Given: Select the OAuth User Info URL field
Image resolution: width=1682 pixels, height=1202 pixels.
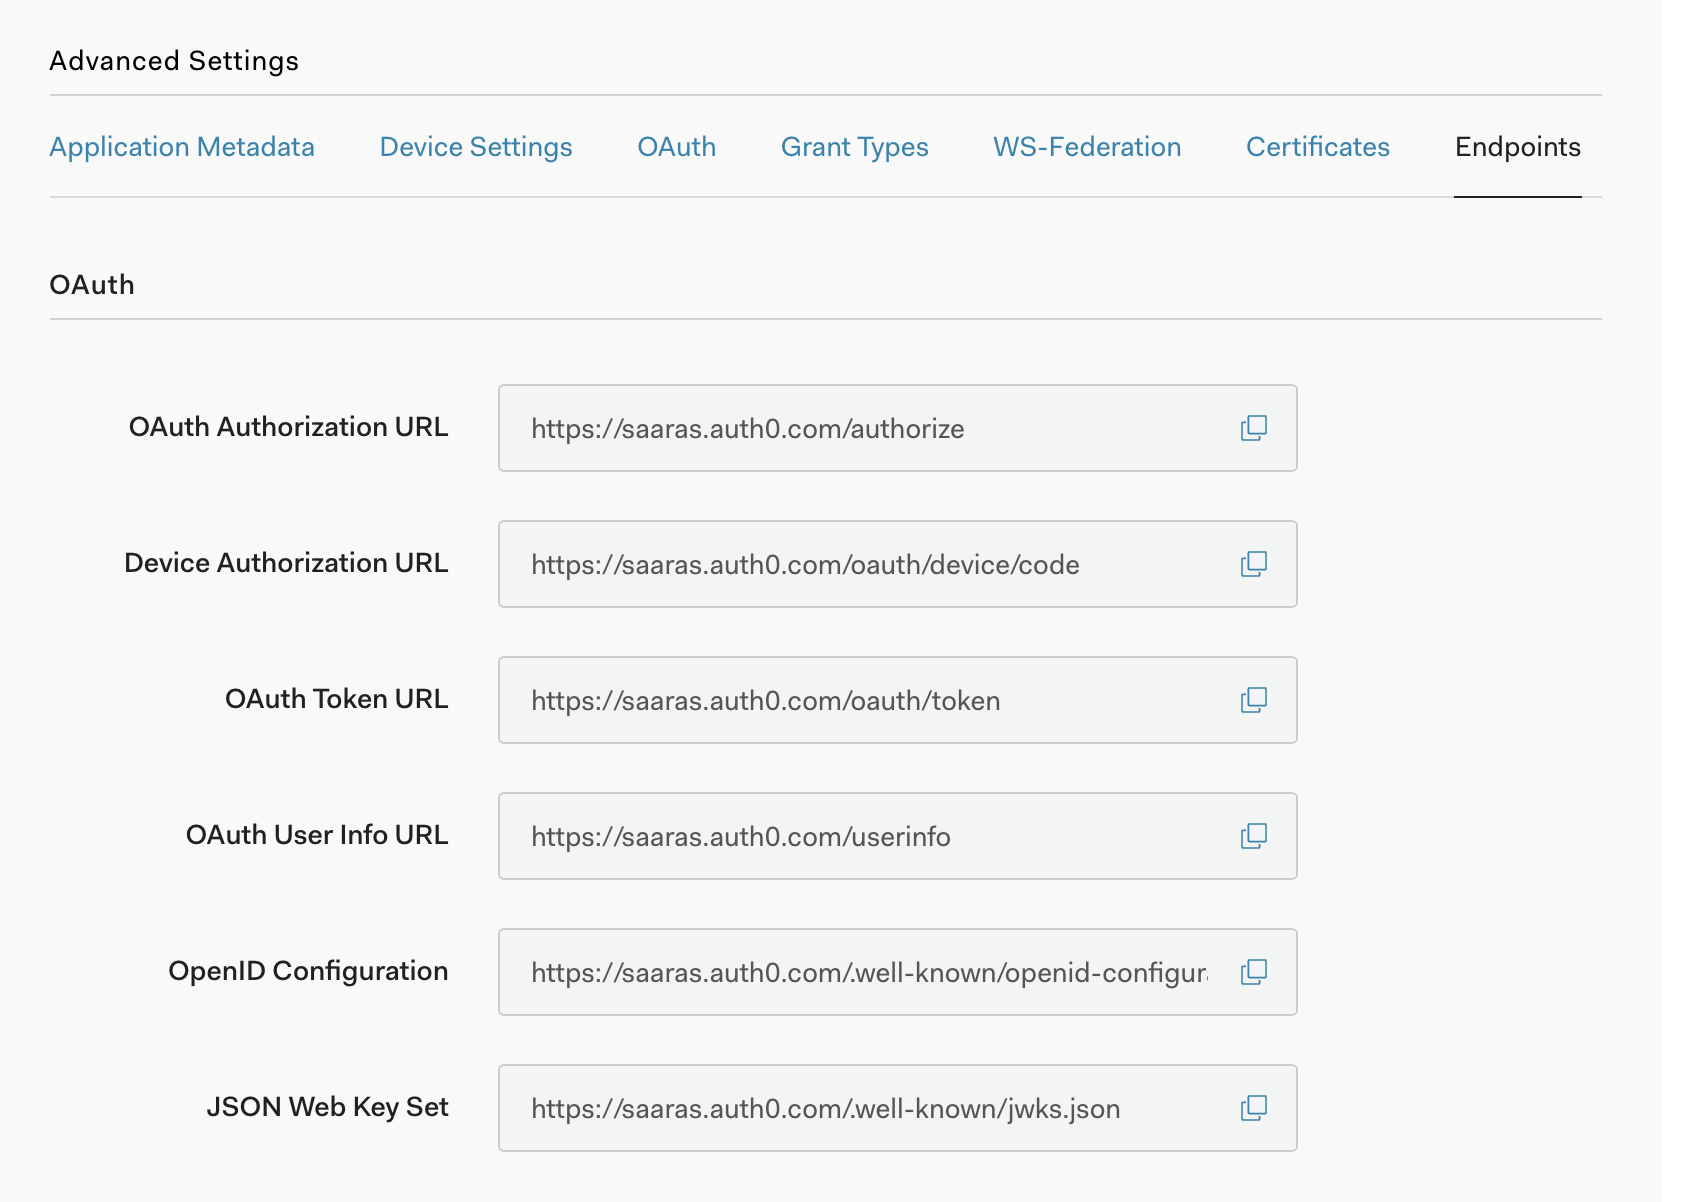Looking at the screenshot, I should tap(860, 837).
